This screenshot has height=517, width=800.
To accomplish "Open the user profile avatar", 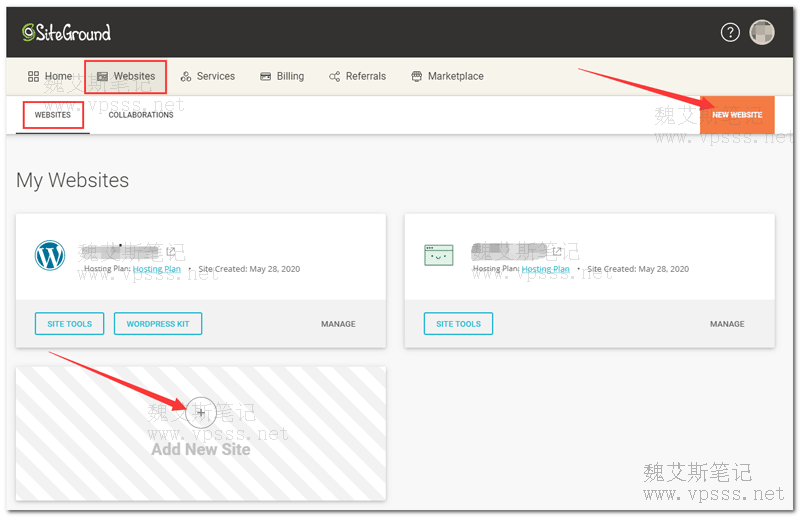I will coord(762,33).
